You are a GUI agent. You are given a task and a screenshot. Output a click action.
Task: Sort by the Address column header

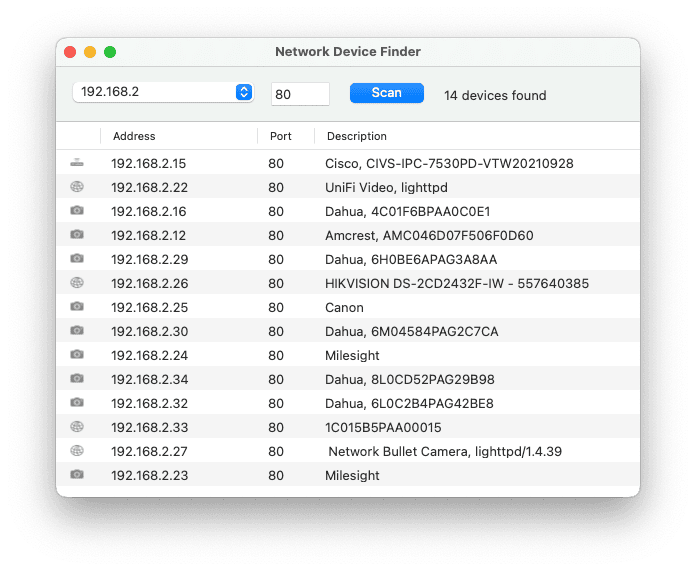coord(134,136)
